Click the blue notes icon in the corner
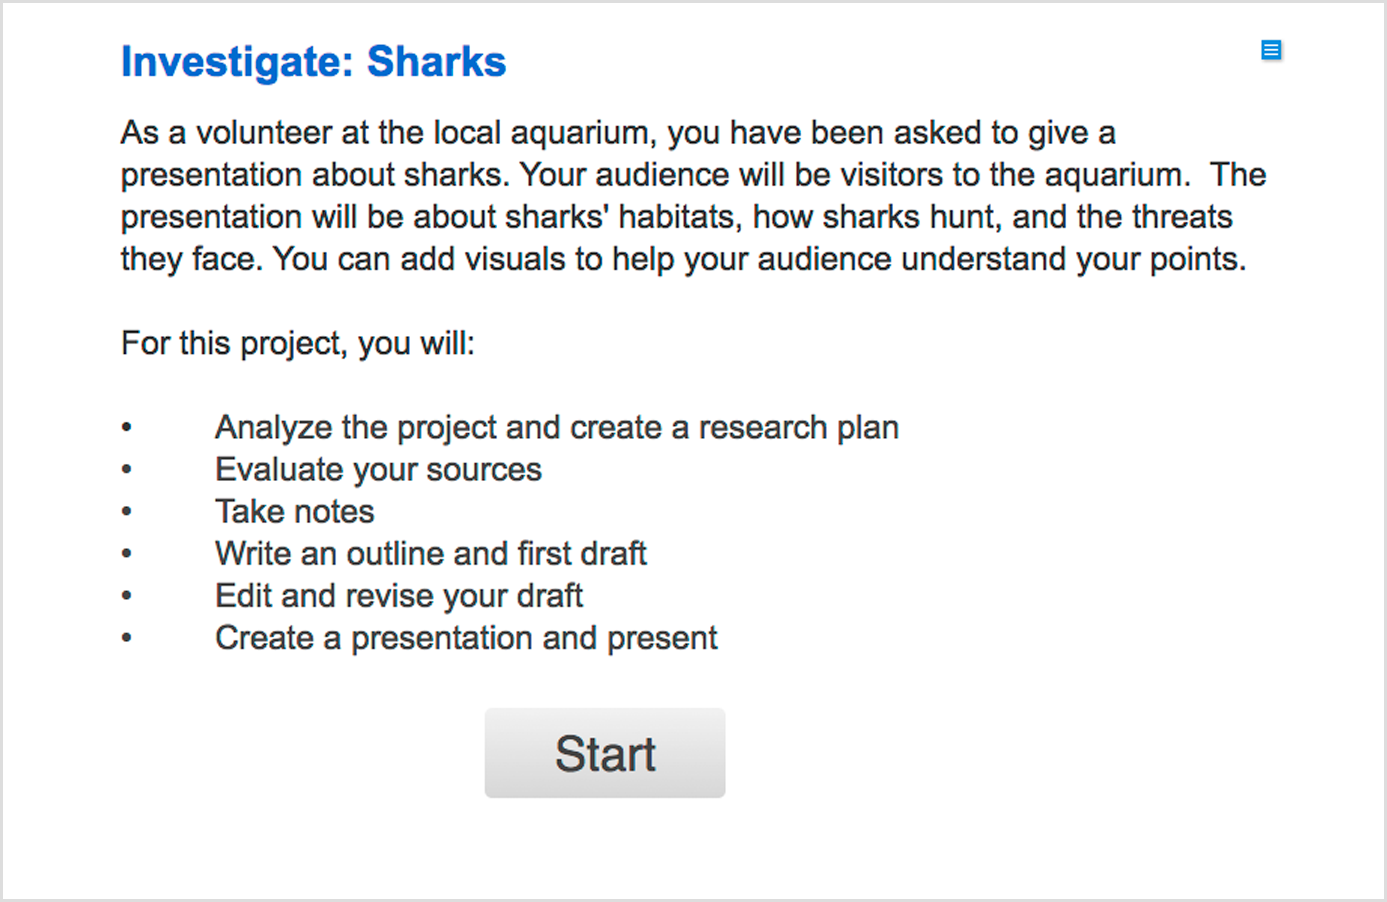Viewport: 1387px width, 902px height. [x=1271, y=50]
